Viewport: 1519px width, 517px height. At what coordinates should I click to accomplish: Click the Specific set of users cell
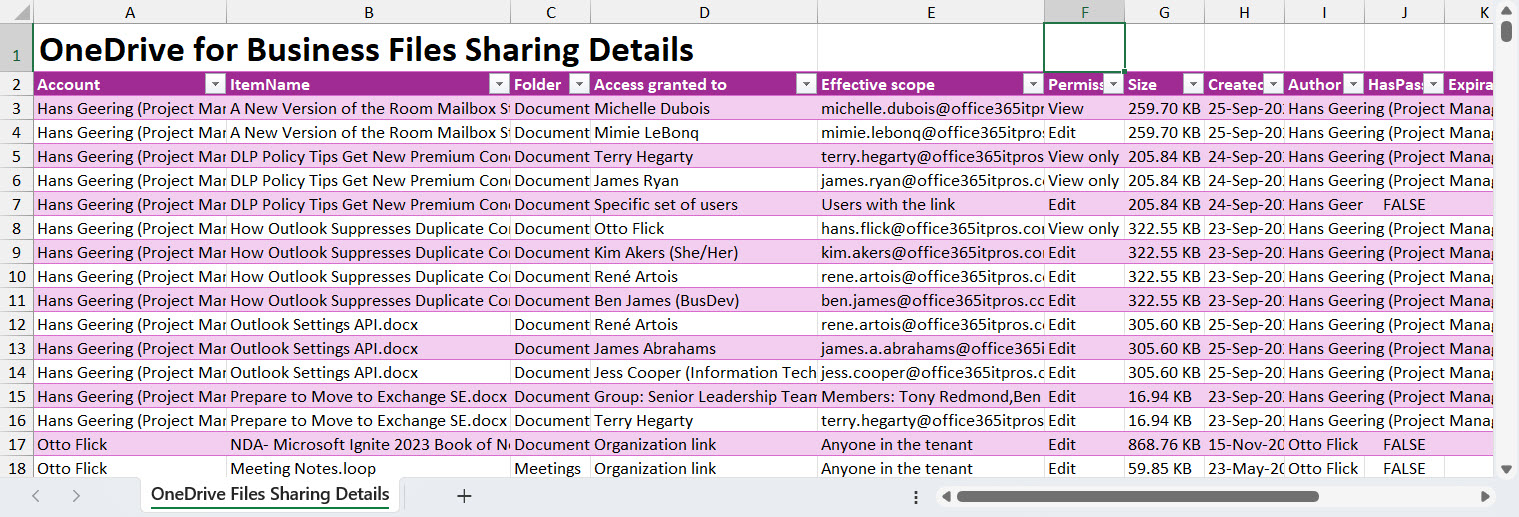coord(704,204)
